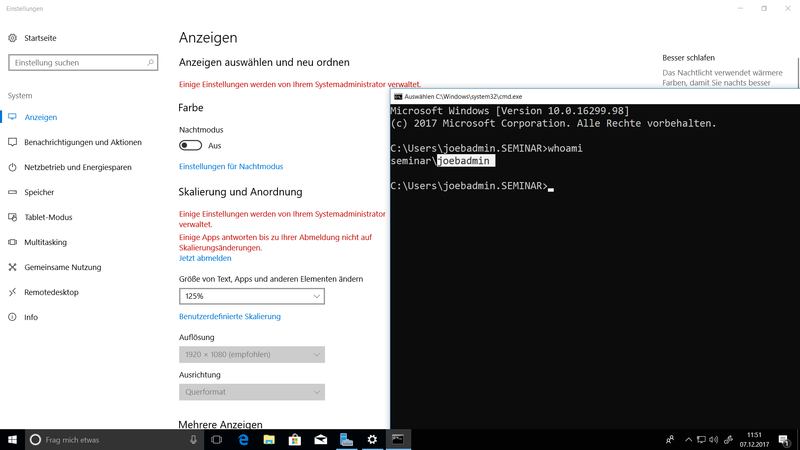
Task: Click the whoami command text in cmd
Action: pos(565,148)
